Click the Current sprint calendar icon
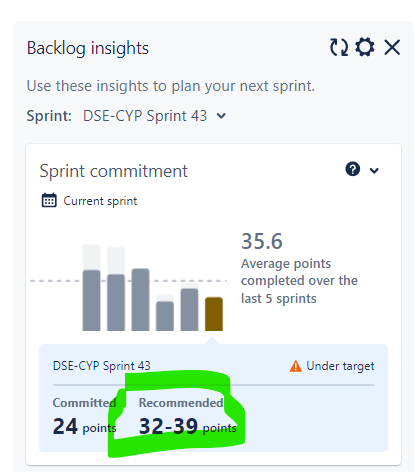The image size is (418, 472). point(49,200)
